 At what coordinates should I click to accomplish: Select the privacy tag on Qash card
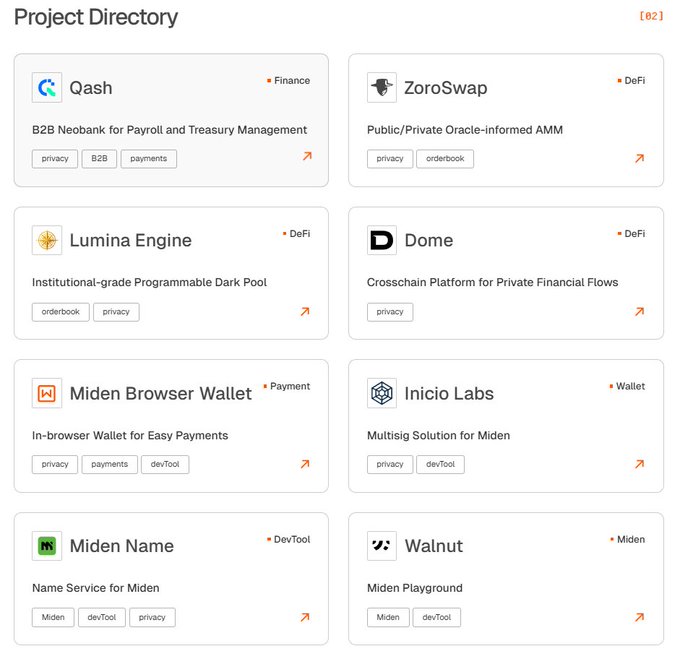pyautogui.click(x=55, y=159)
